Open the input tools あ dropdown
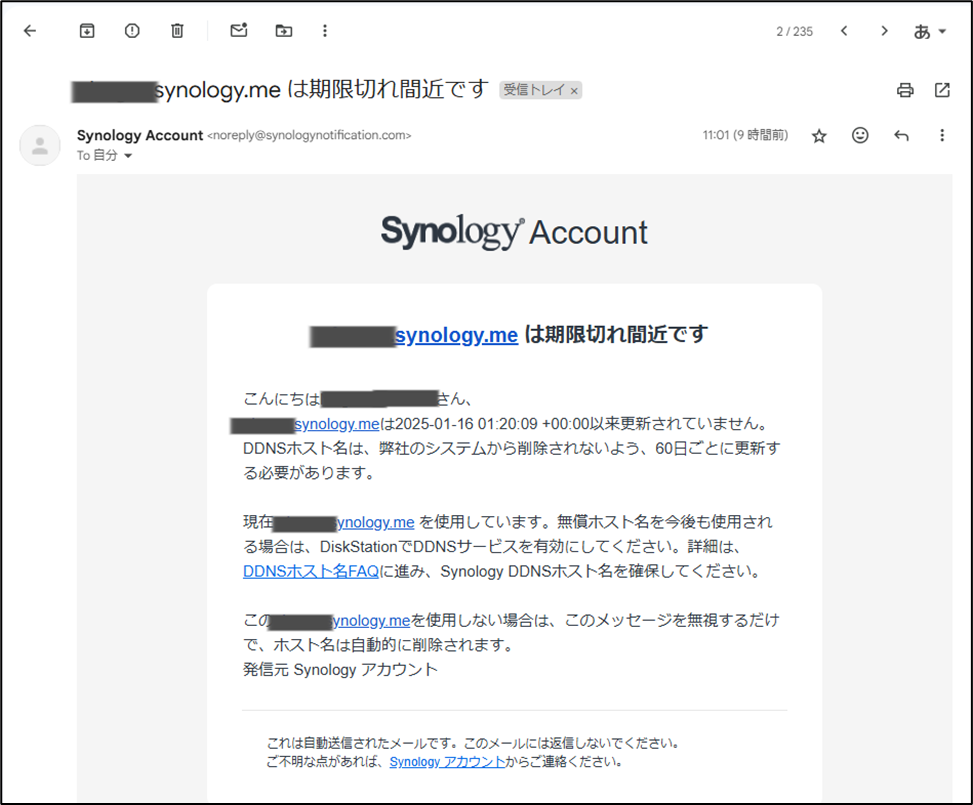Screen dimensions: 973x805 [x=929, y=31]
